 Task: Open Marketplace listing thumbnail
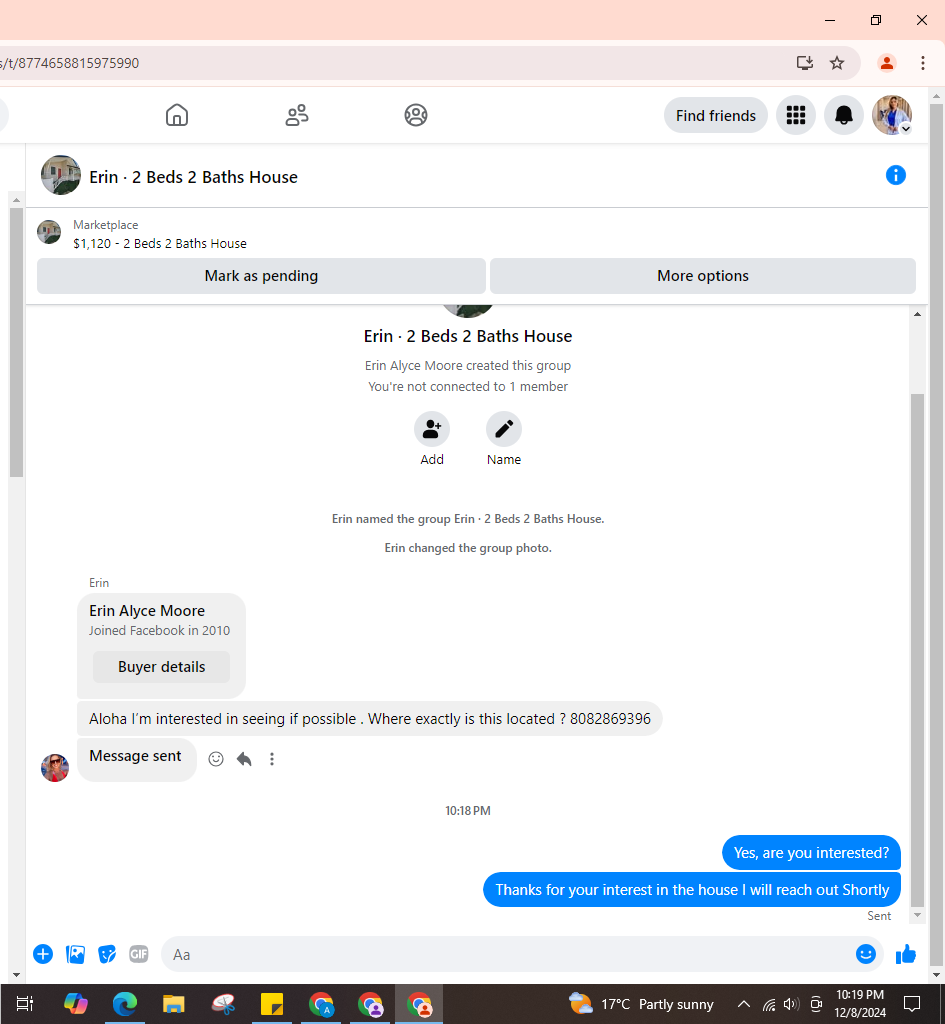49,232
